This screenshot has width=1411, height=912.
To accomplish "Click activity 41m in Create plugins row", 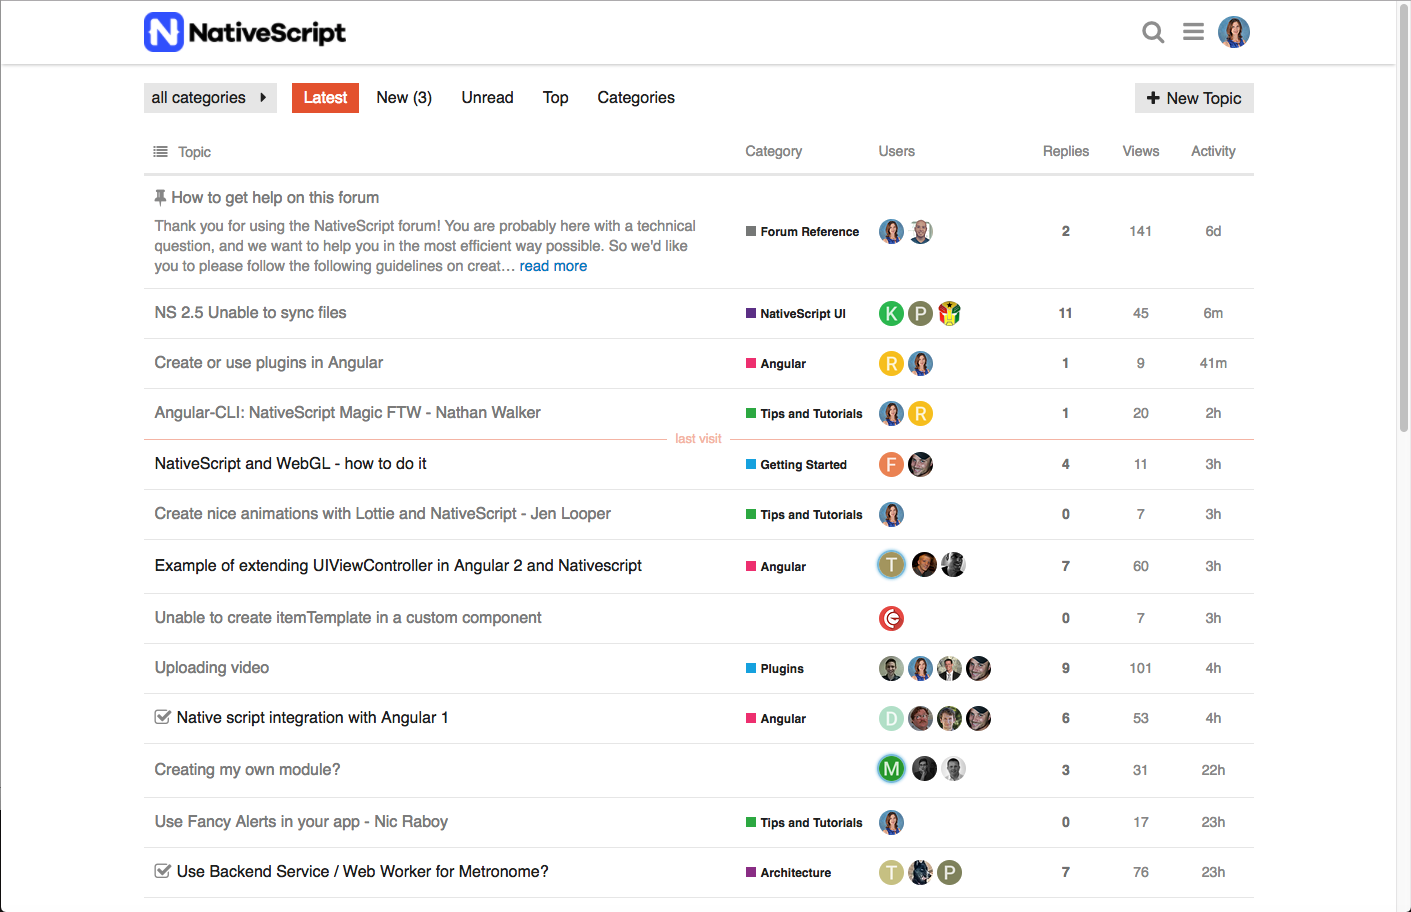I will tap(1213, 363).
